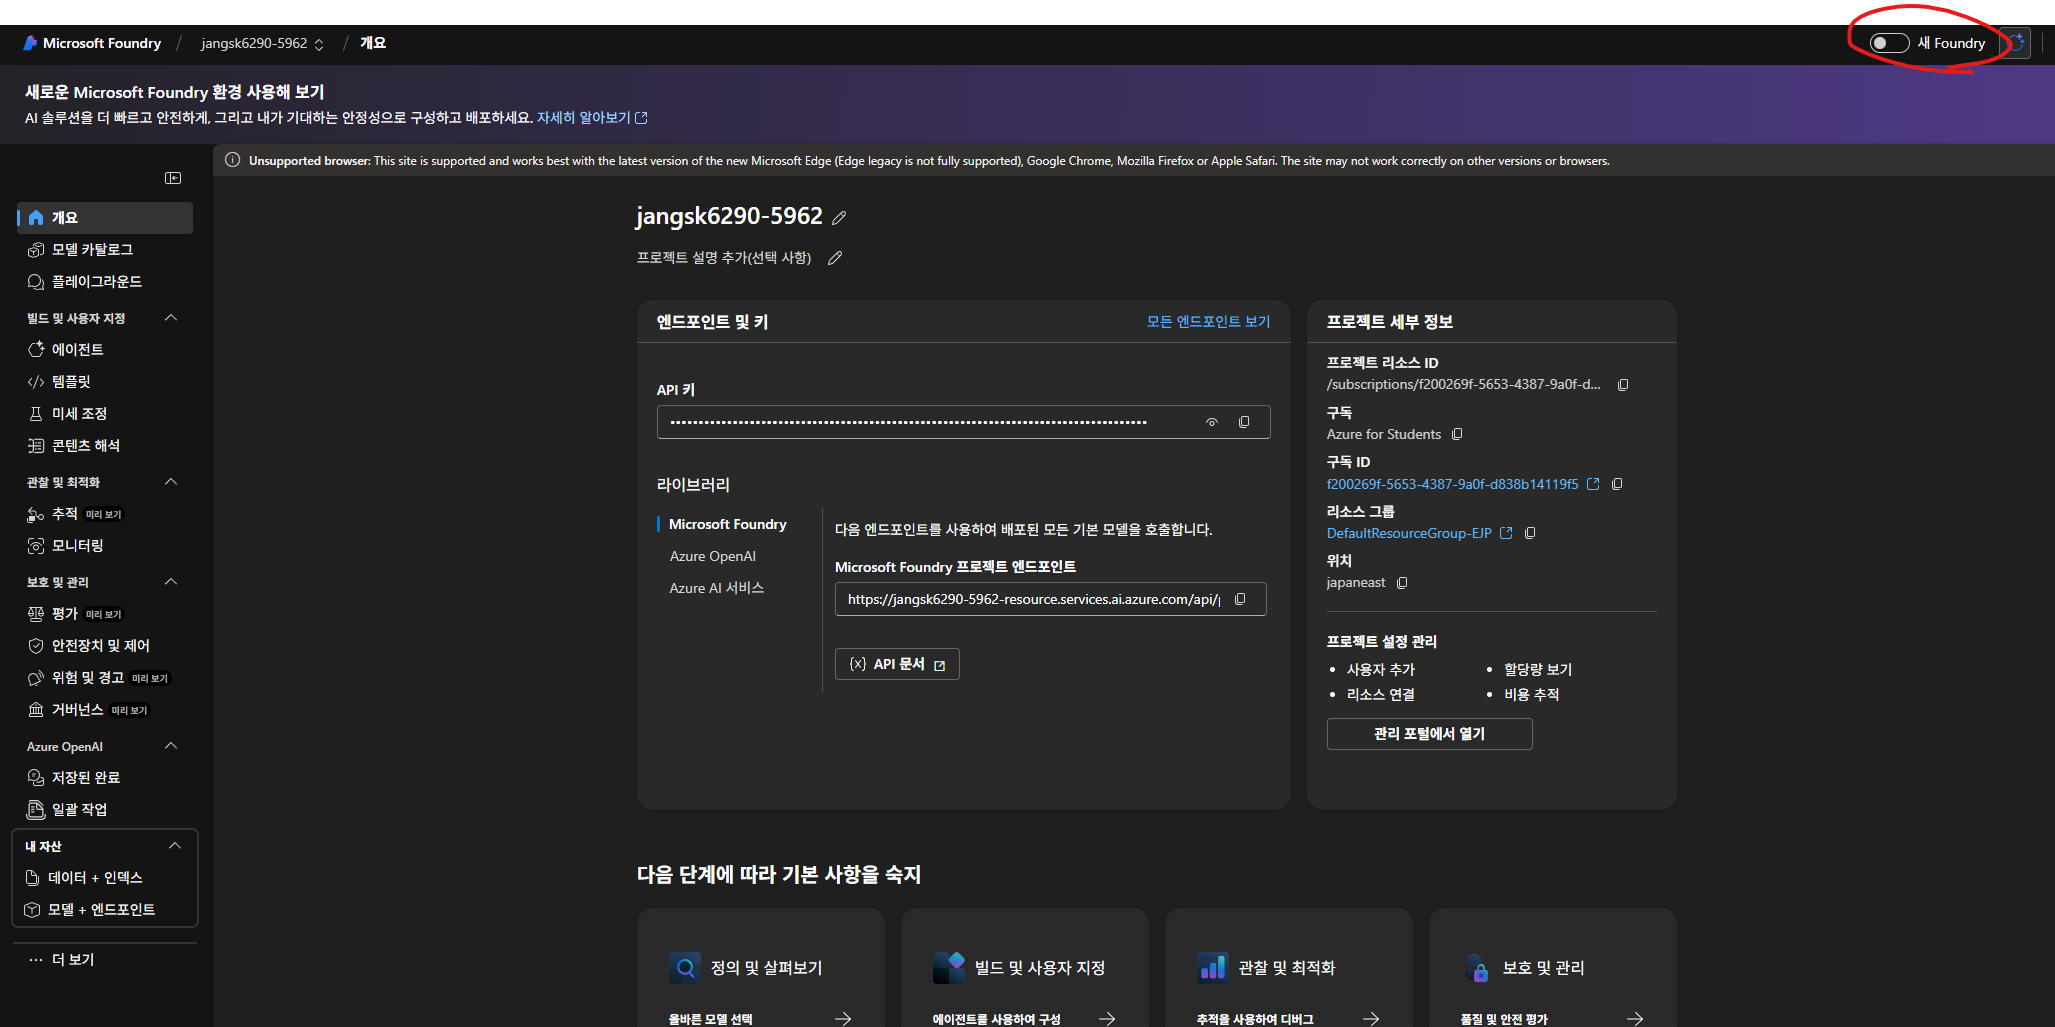
Task: Open 템플릿 in the sidebar
Action: [x=105, y=382]
